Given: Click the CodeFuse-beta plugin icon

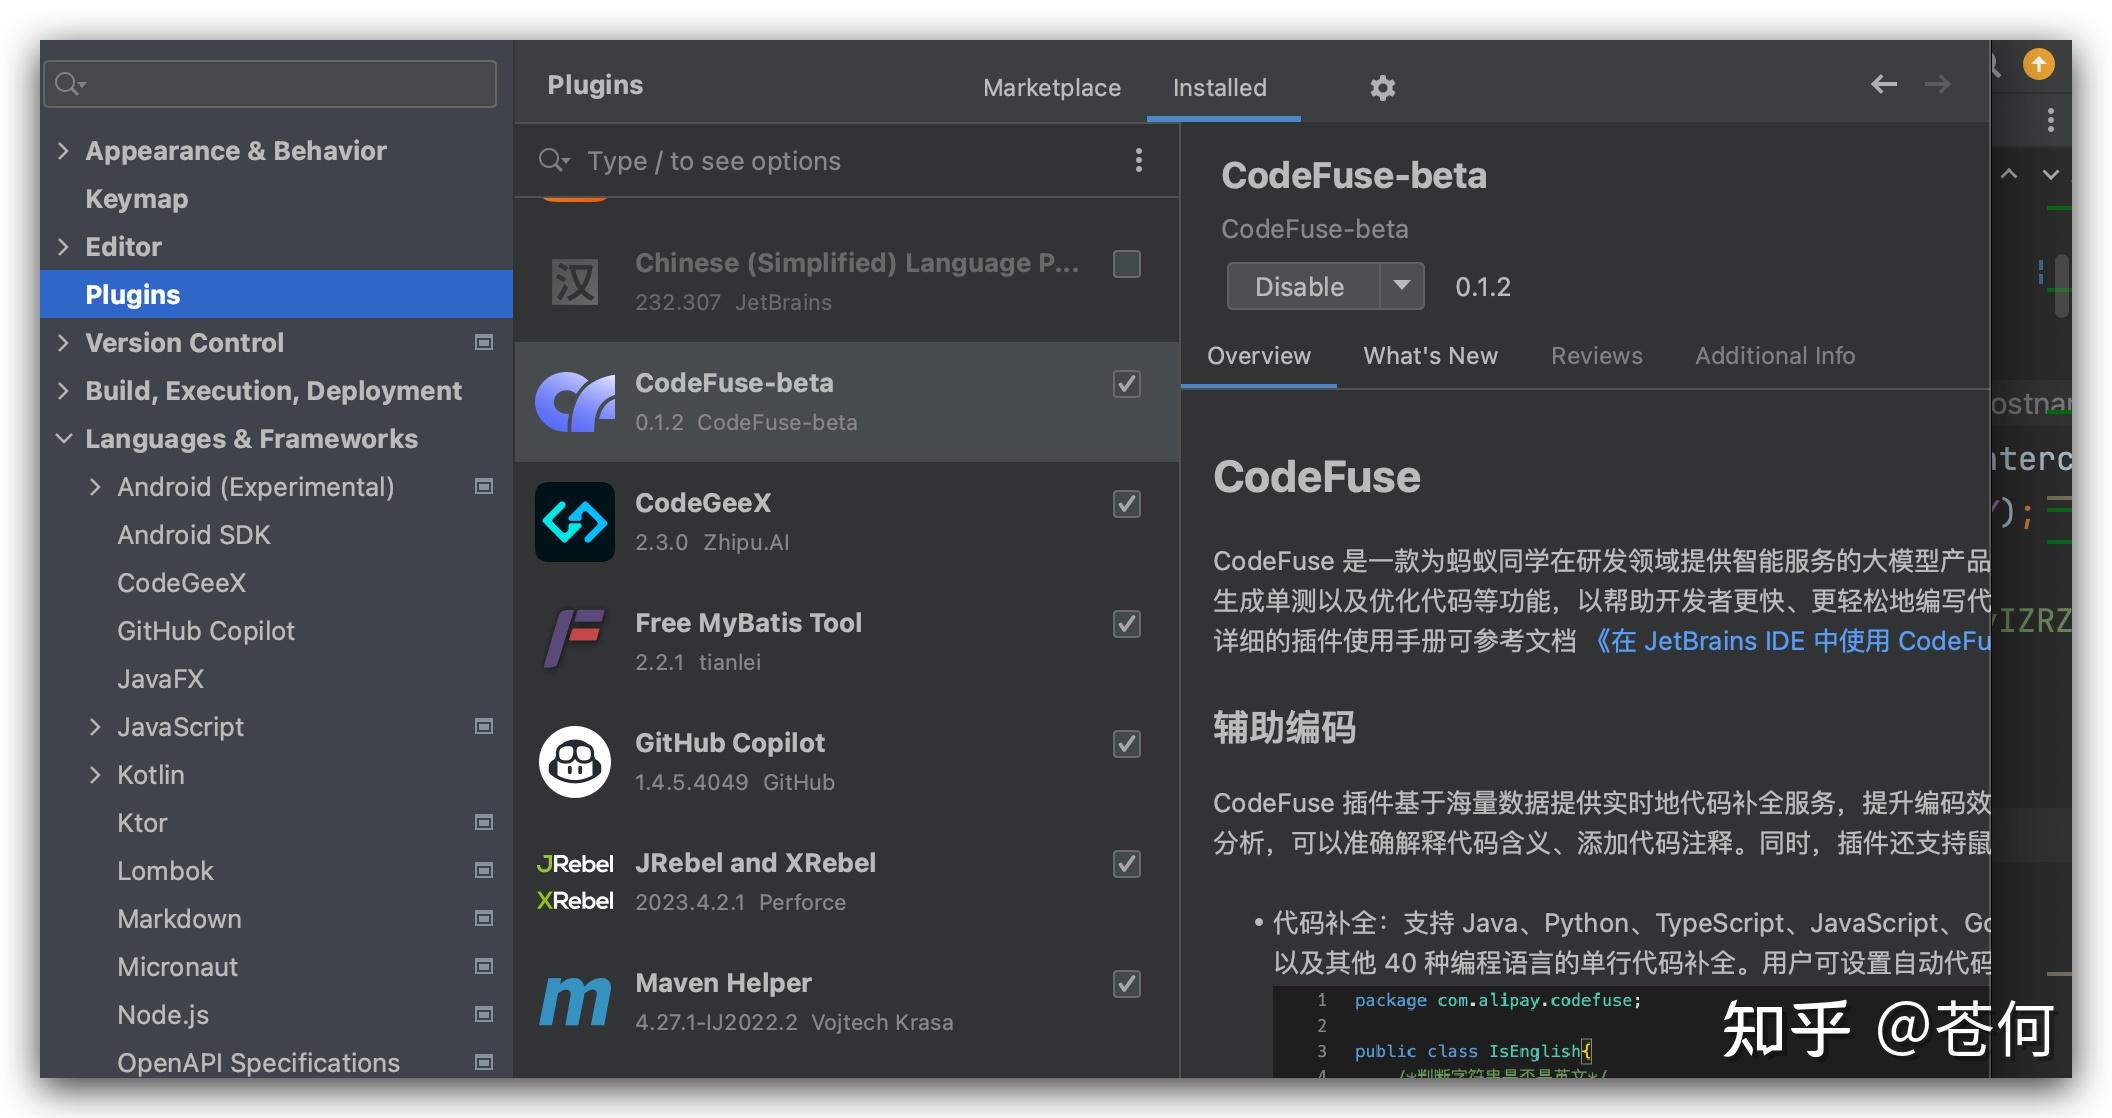Looking at the screenshot, I should [x=575, y=401].
